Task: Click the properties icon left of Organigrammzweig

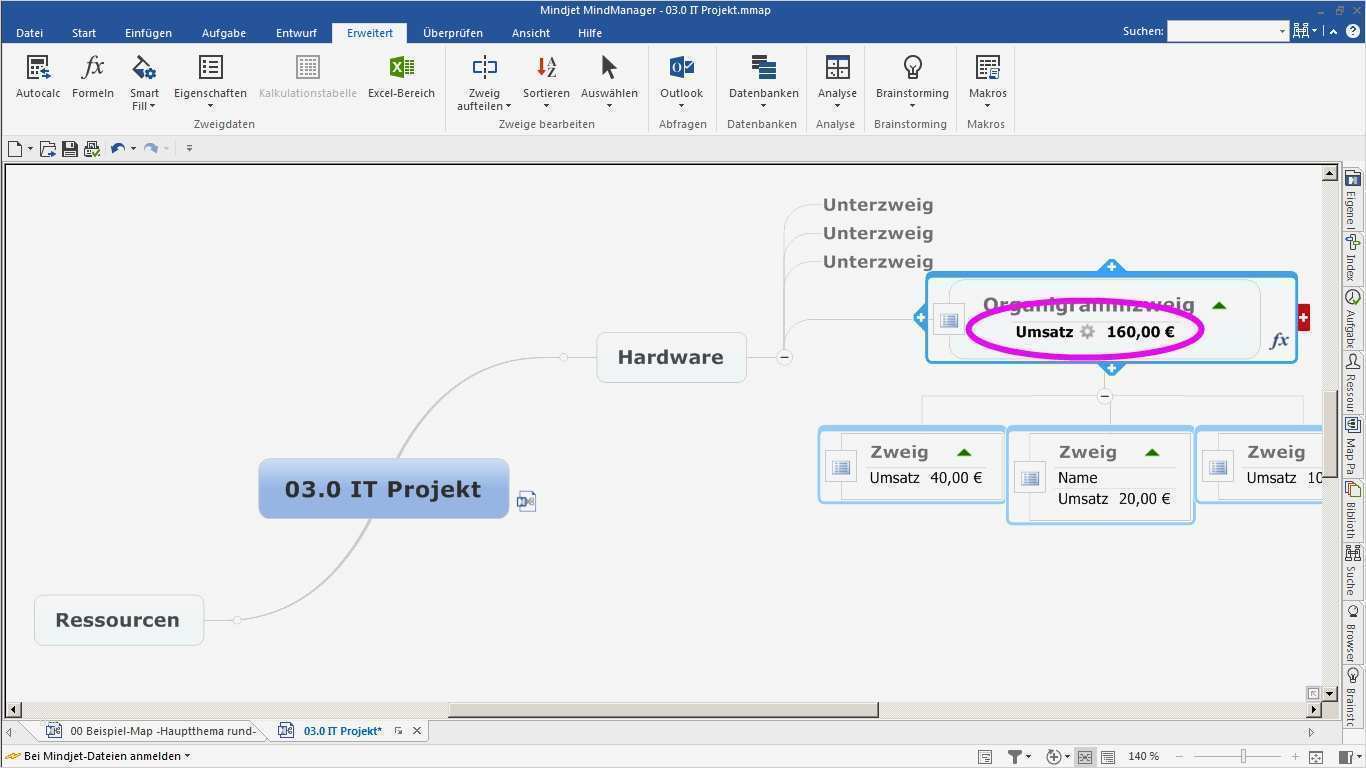Action: [949, 321]
